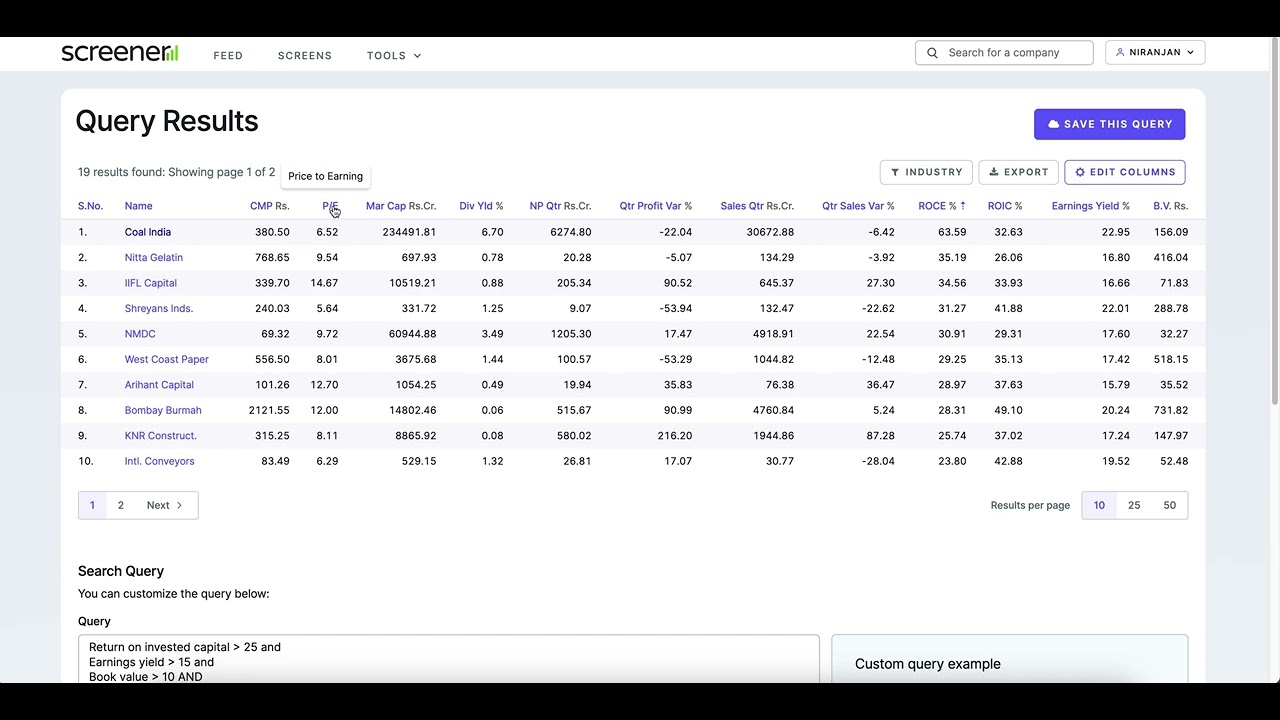The width and height of the screenshot is (1280, 720).
Task: Open Arihant Capital company page
Action: [159, 385]
